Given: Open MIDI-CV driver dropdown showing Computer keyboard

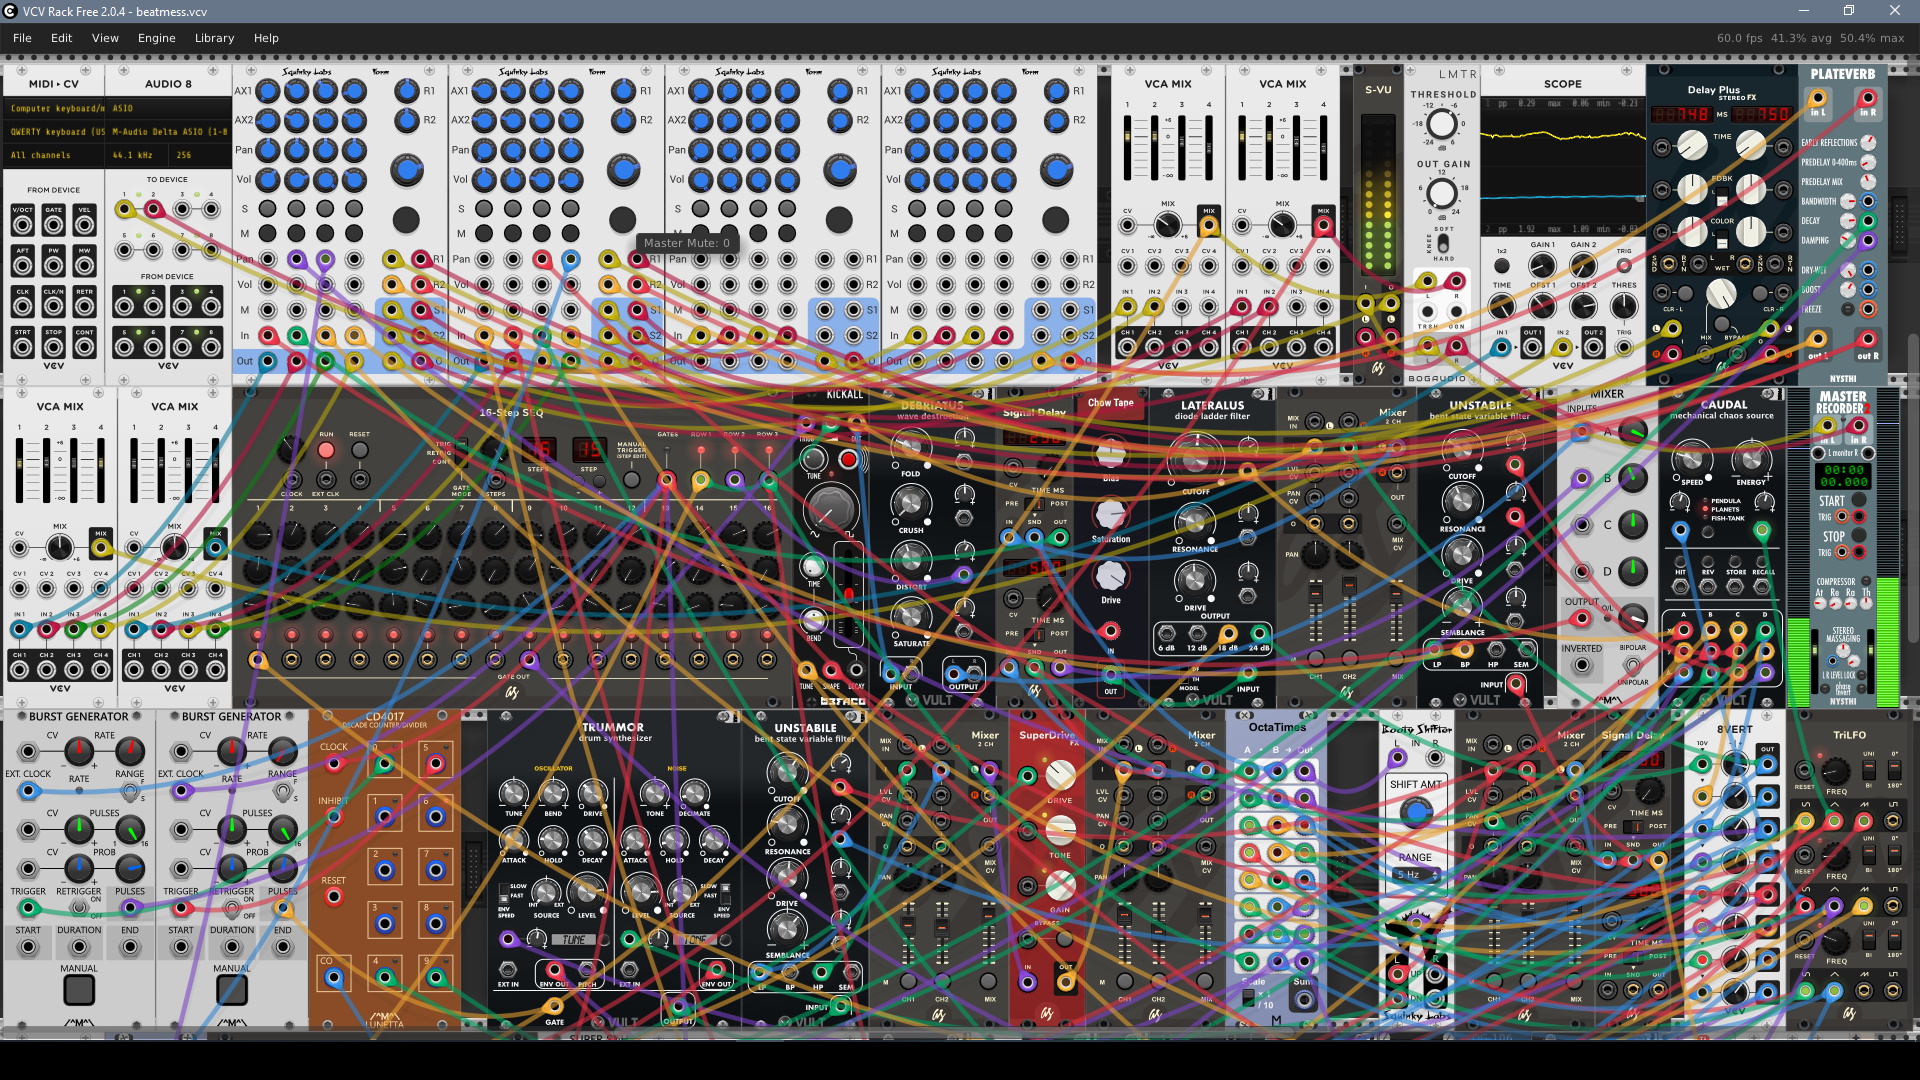Looking at the screenshot, I should pyautogui.click(x=56, y=108).
